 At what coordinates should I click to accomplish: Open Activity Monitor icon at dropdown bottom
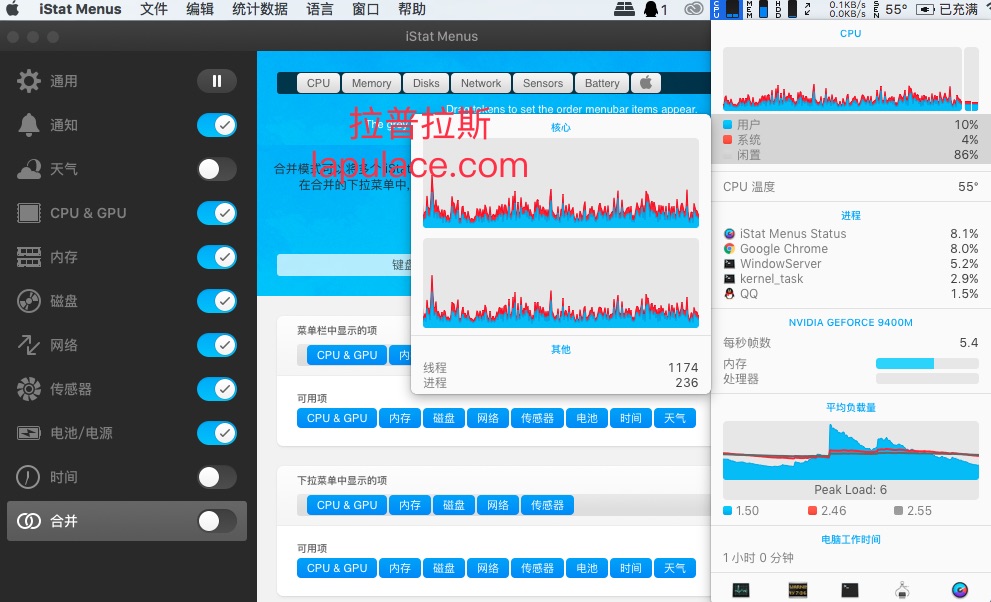[741, 590]
